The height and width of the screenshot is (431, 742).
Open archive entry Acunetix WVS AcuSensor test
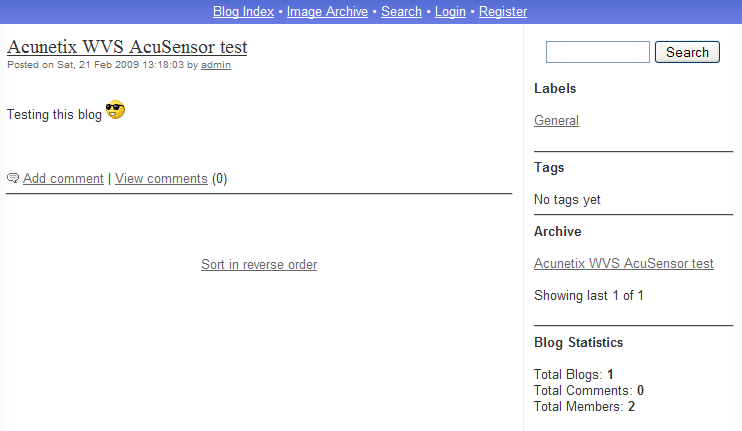tap(624, 264)
